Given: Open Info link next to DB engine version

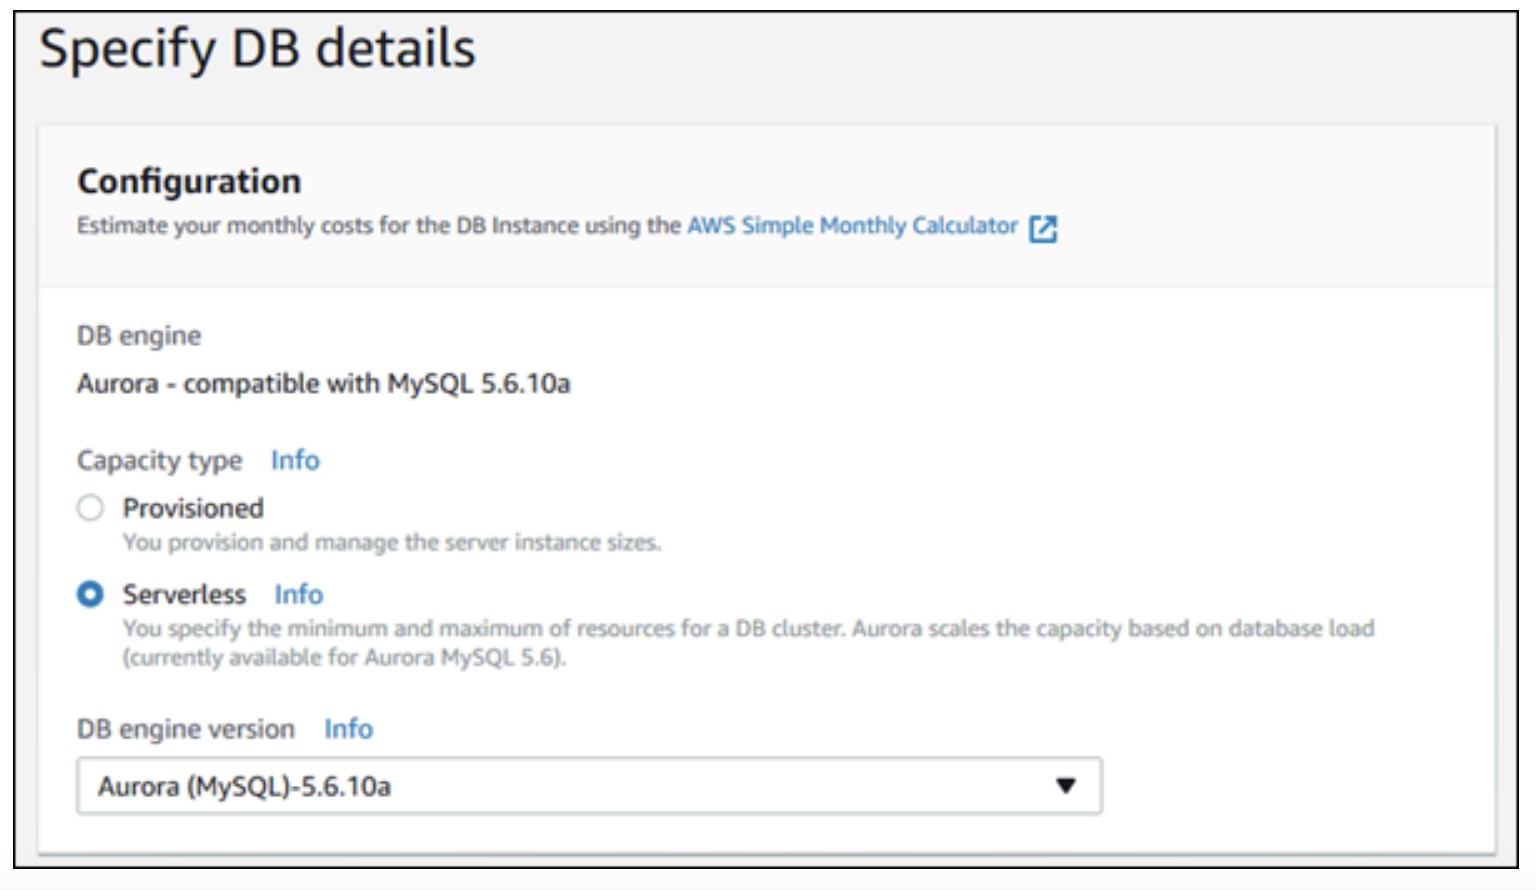Looking at the screenshot, I should pos(348,729).
